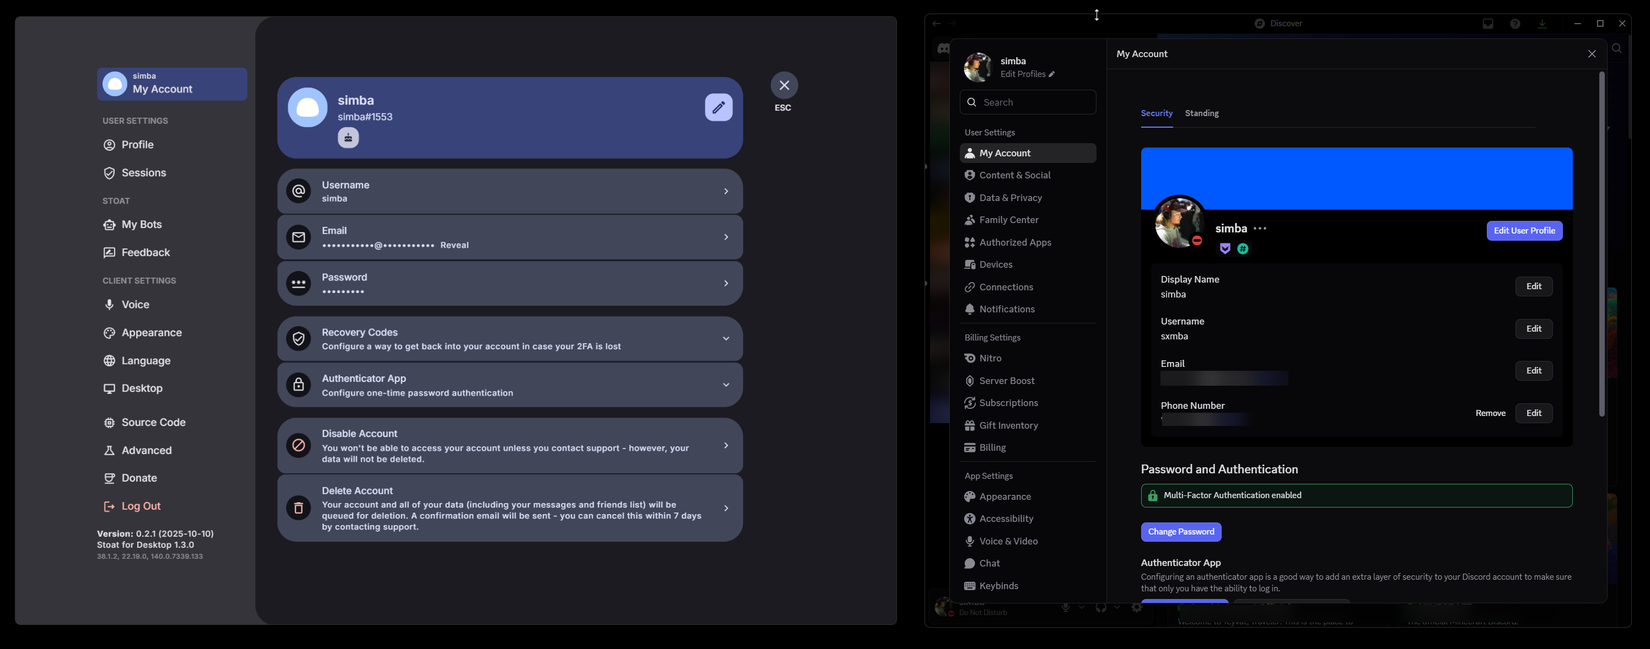Open Data & Privacy in Discord settings
The image size is (1650, 649).
[1028, 198]
